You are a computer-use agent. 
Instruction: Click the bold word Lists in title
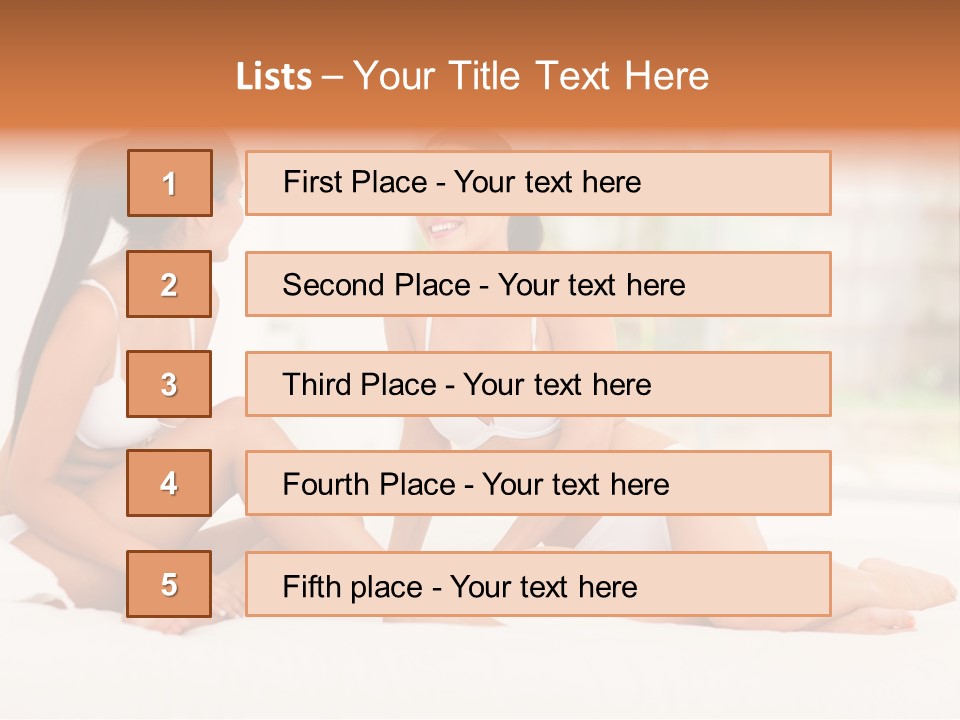(x=274, y=77)
